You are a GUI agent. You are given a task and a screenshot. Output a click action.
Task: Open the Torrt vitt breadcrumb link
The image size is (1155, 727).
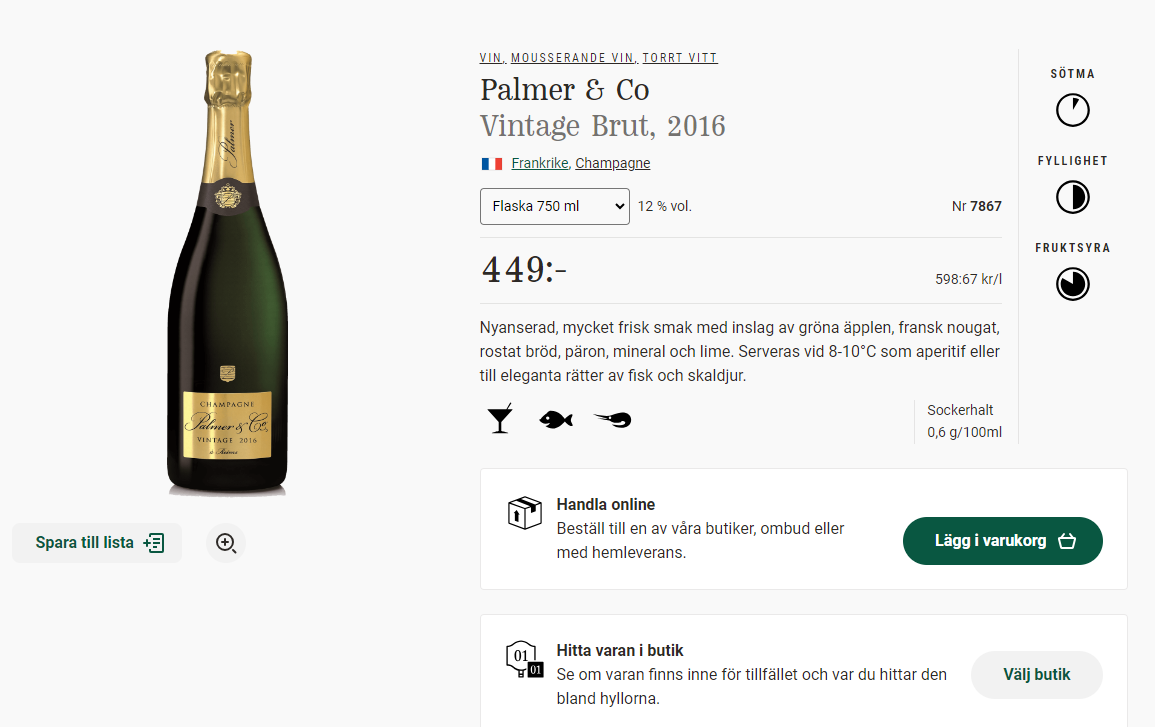point(680,58)
